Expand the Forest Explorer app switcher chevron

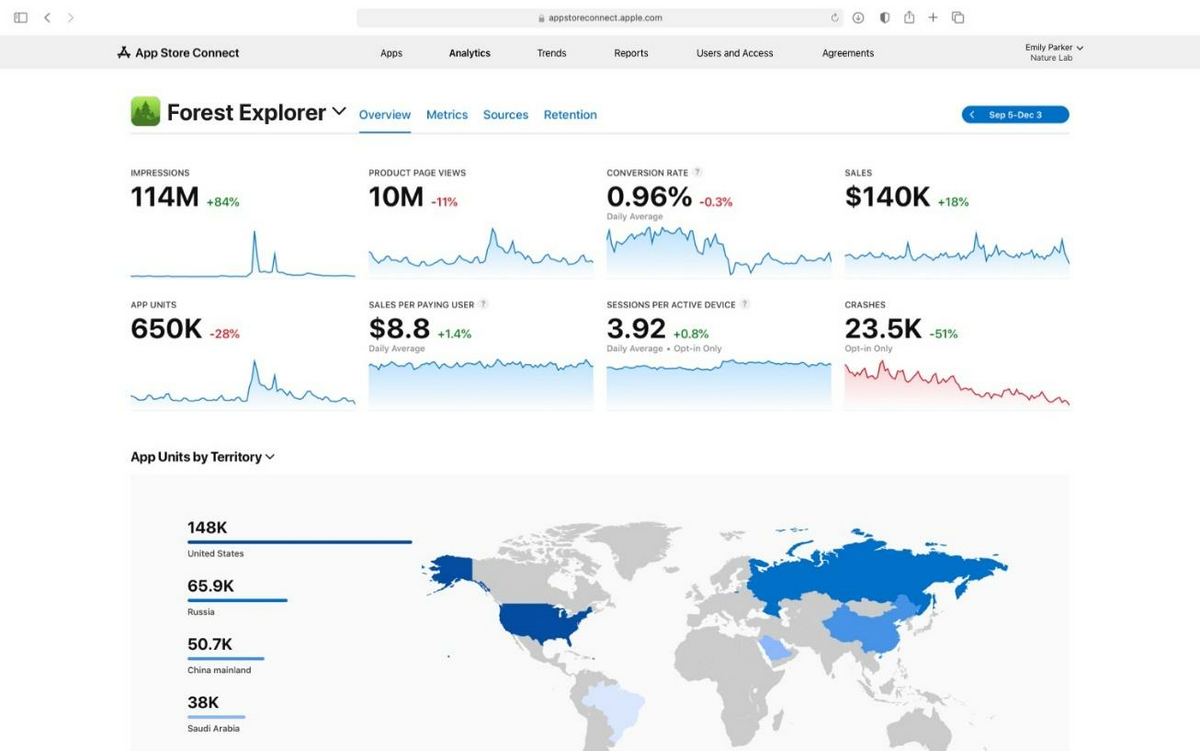(339, 111)
